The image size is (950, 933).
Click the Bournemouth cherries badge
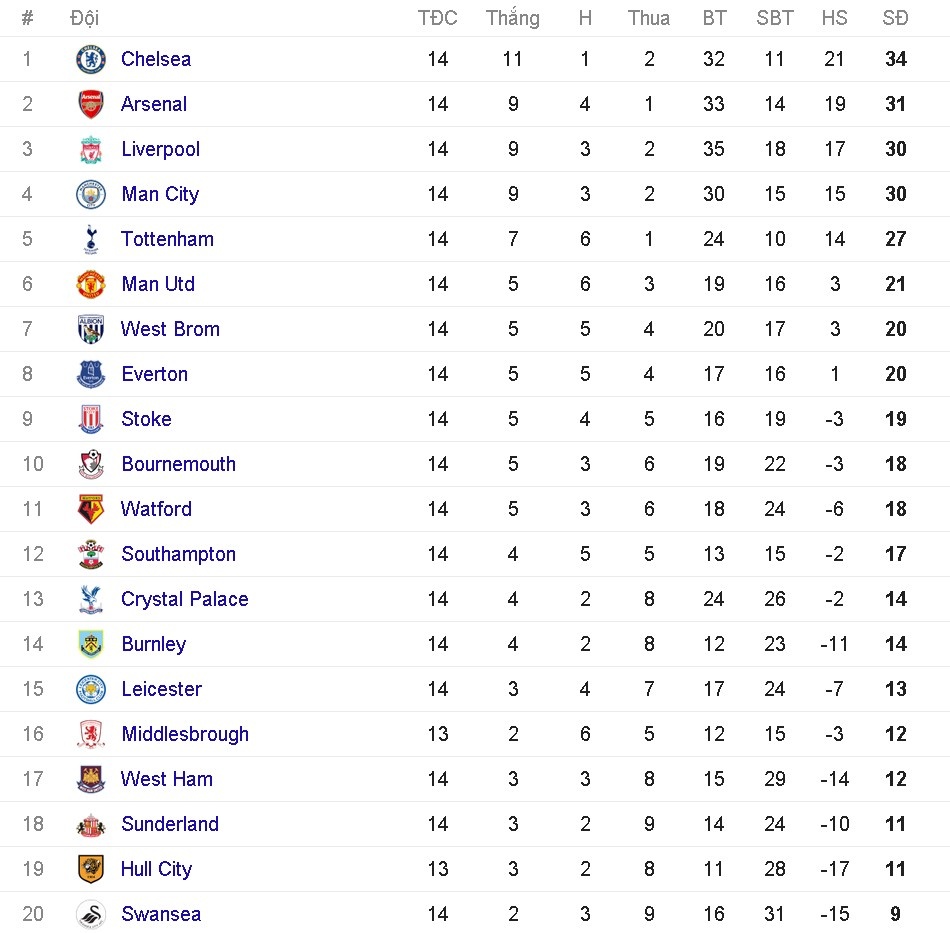(x=89, y=464)
